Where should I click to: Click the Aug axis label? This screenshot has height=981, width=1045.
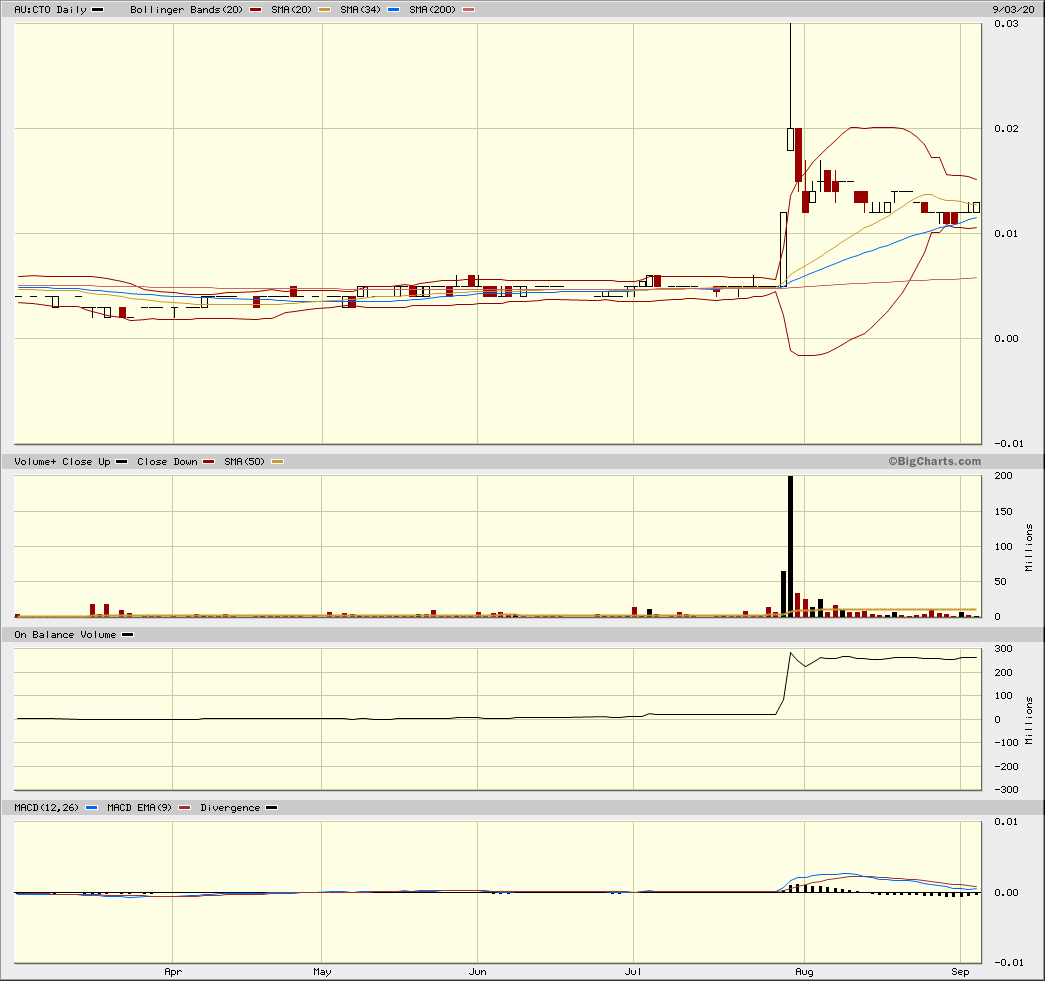click(x=804, y=972)
